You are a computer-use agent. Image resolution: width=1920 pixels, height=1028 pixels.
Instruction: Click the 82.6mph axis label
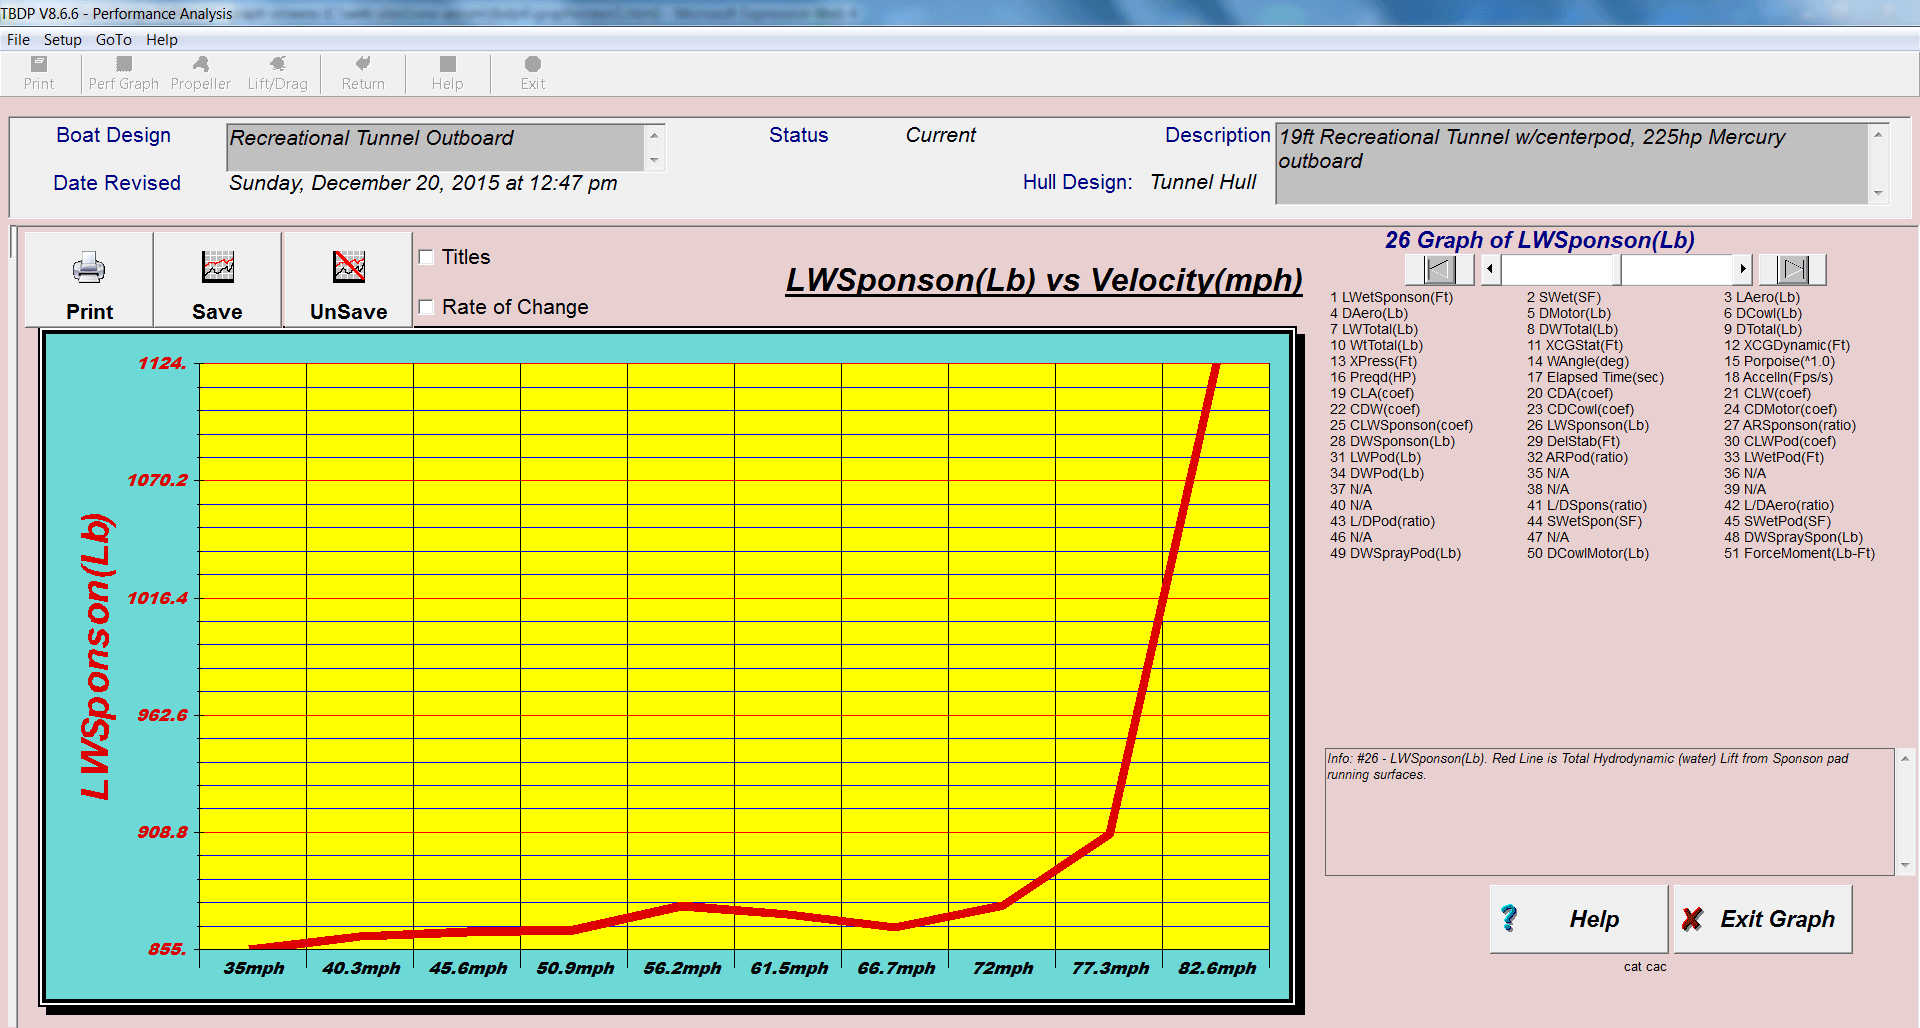point(1217,968)
